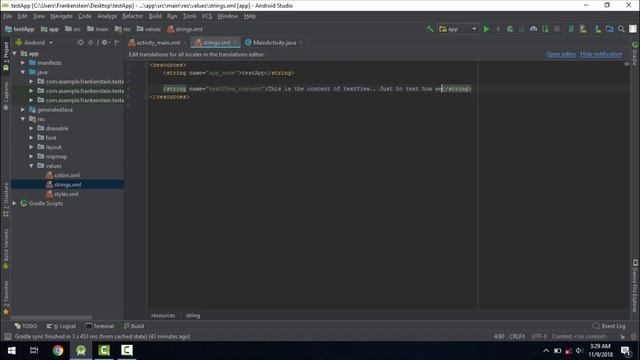Click the Sync Project with Gradle icon
Viewport: 640px width, 360px height.
tap(571, 29)
